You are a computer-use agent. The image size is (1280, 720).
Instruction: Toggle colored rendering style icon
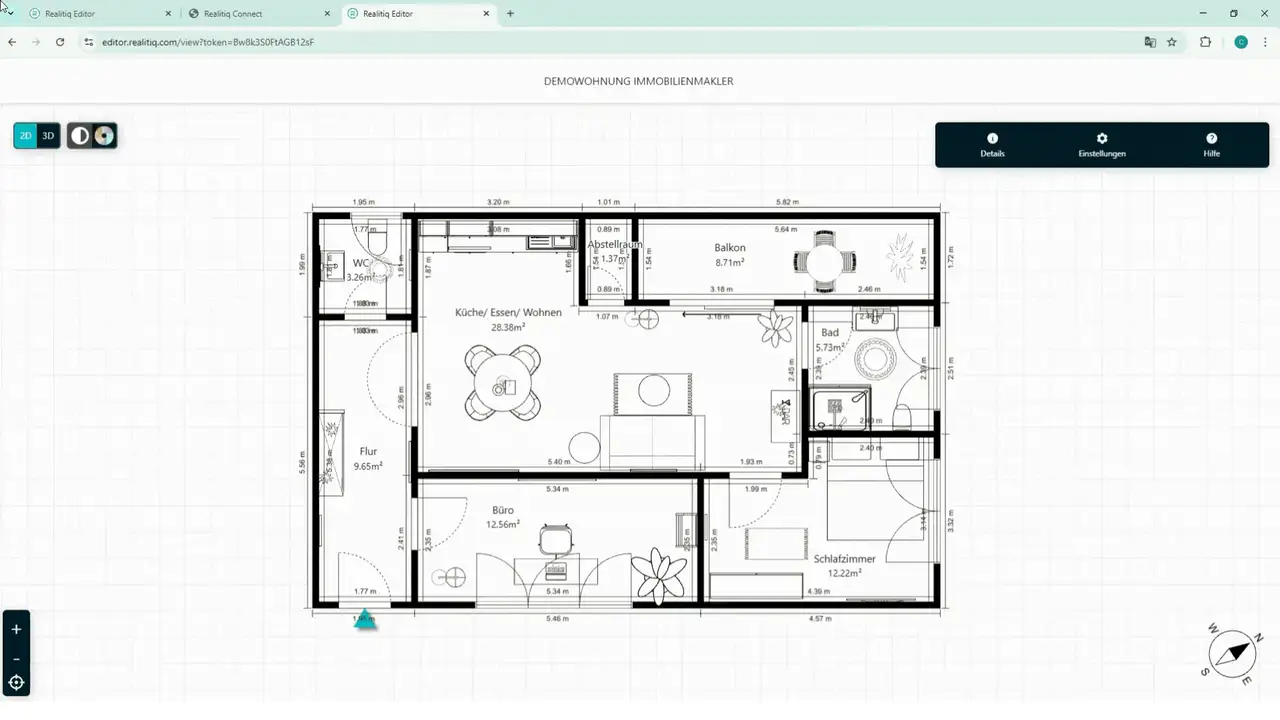coord(104,136)
